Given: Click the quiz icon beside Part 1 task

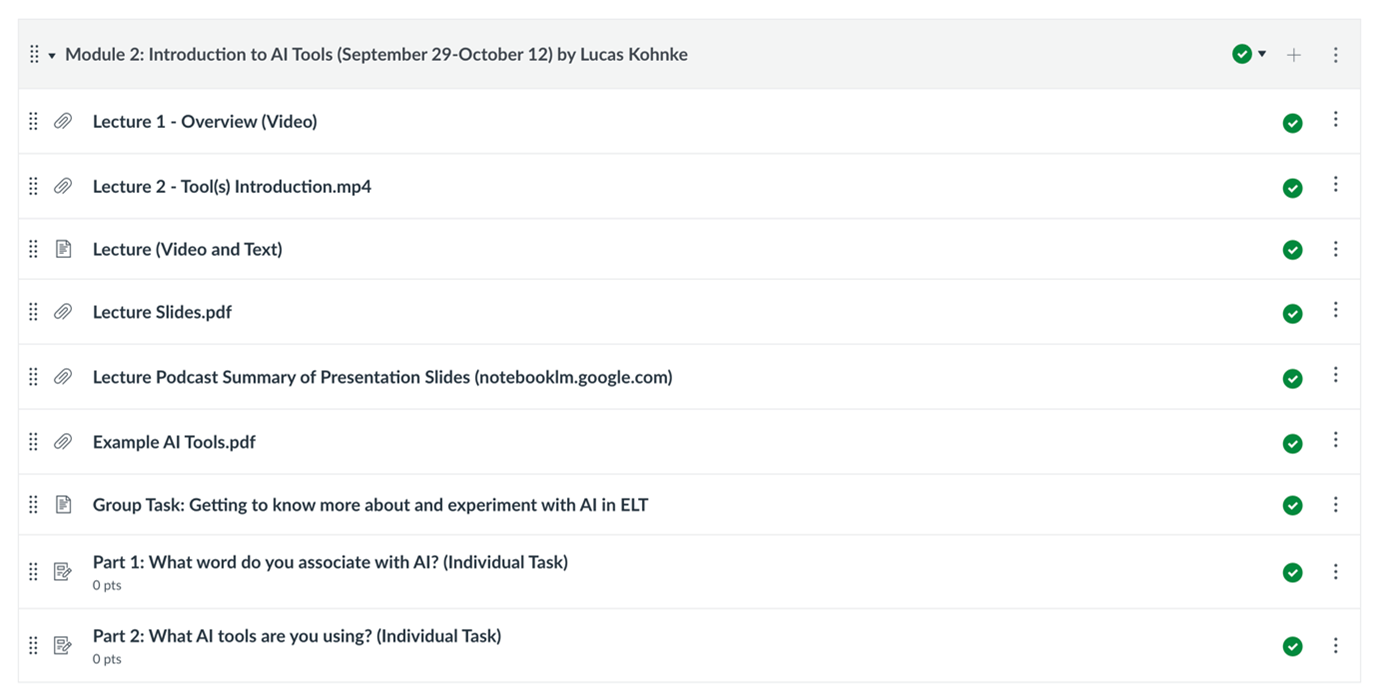Looking at the screenshot, I should (x=63, y=571).
